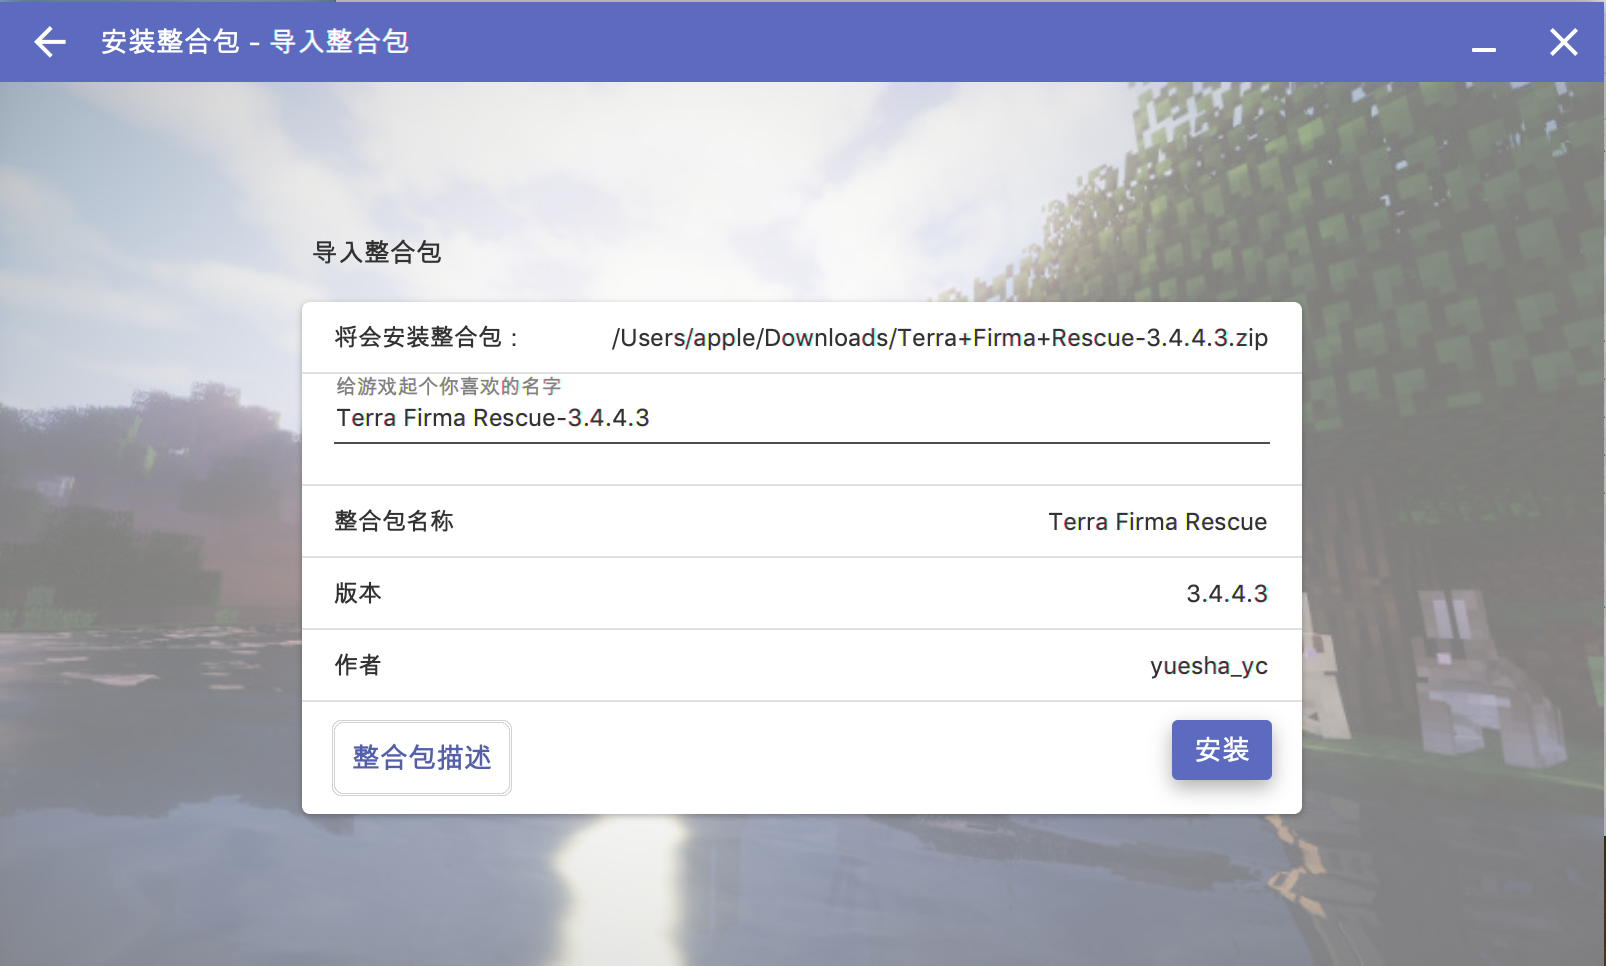
Task: Select the modpack zip file path text
Action: point(940,338)
